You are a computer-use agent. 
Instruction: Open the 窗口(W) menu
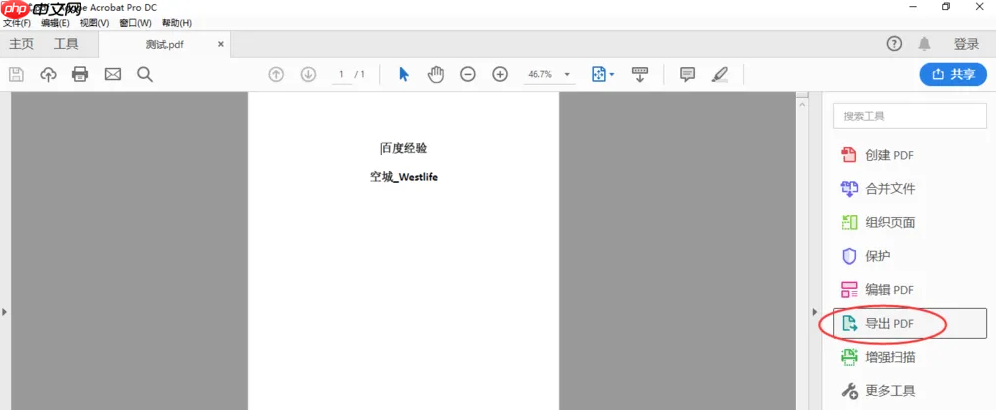click(x=135, y=23)
